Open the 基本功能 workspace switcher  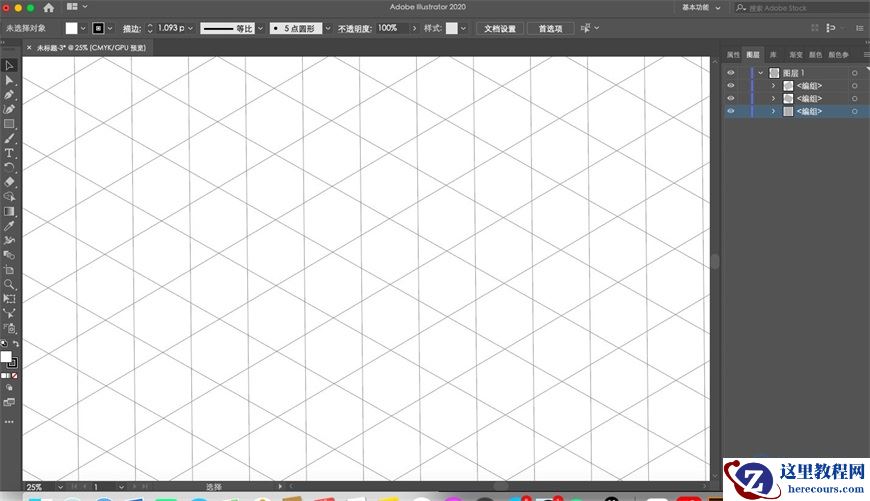click(701, 7)
